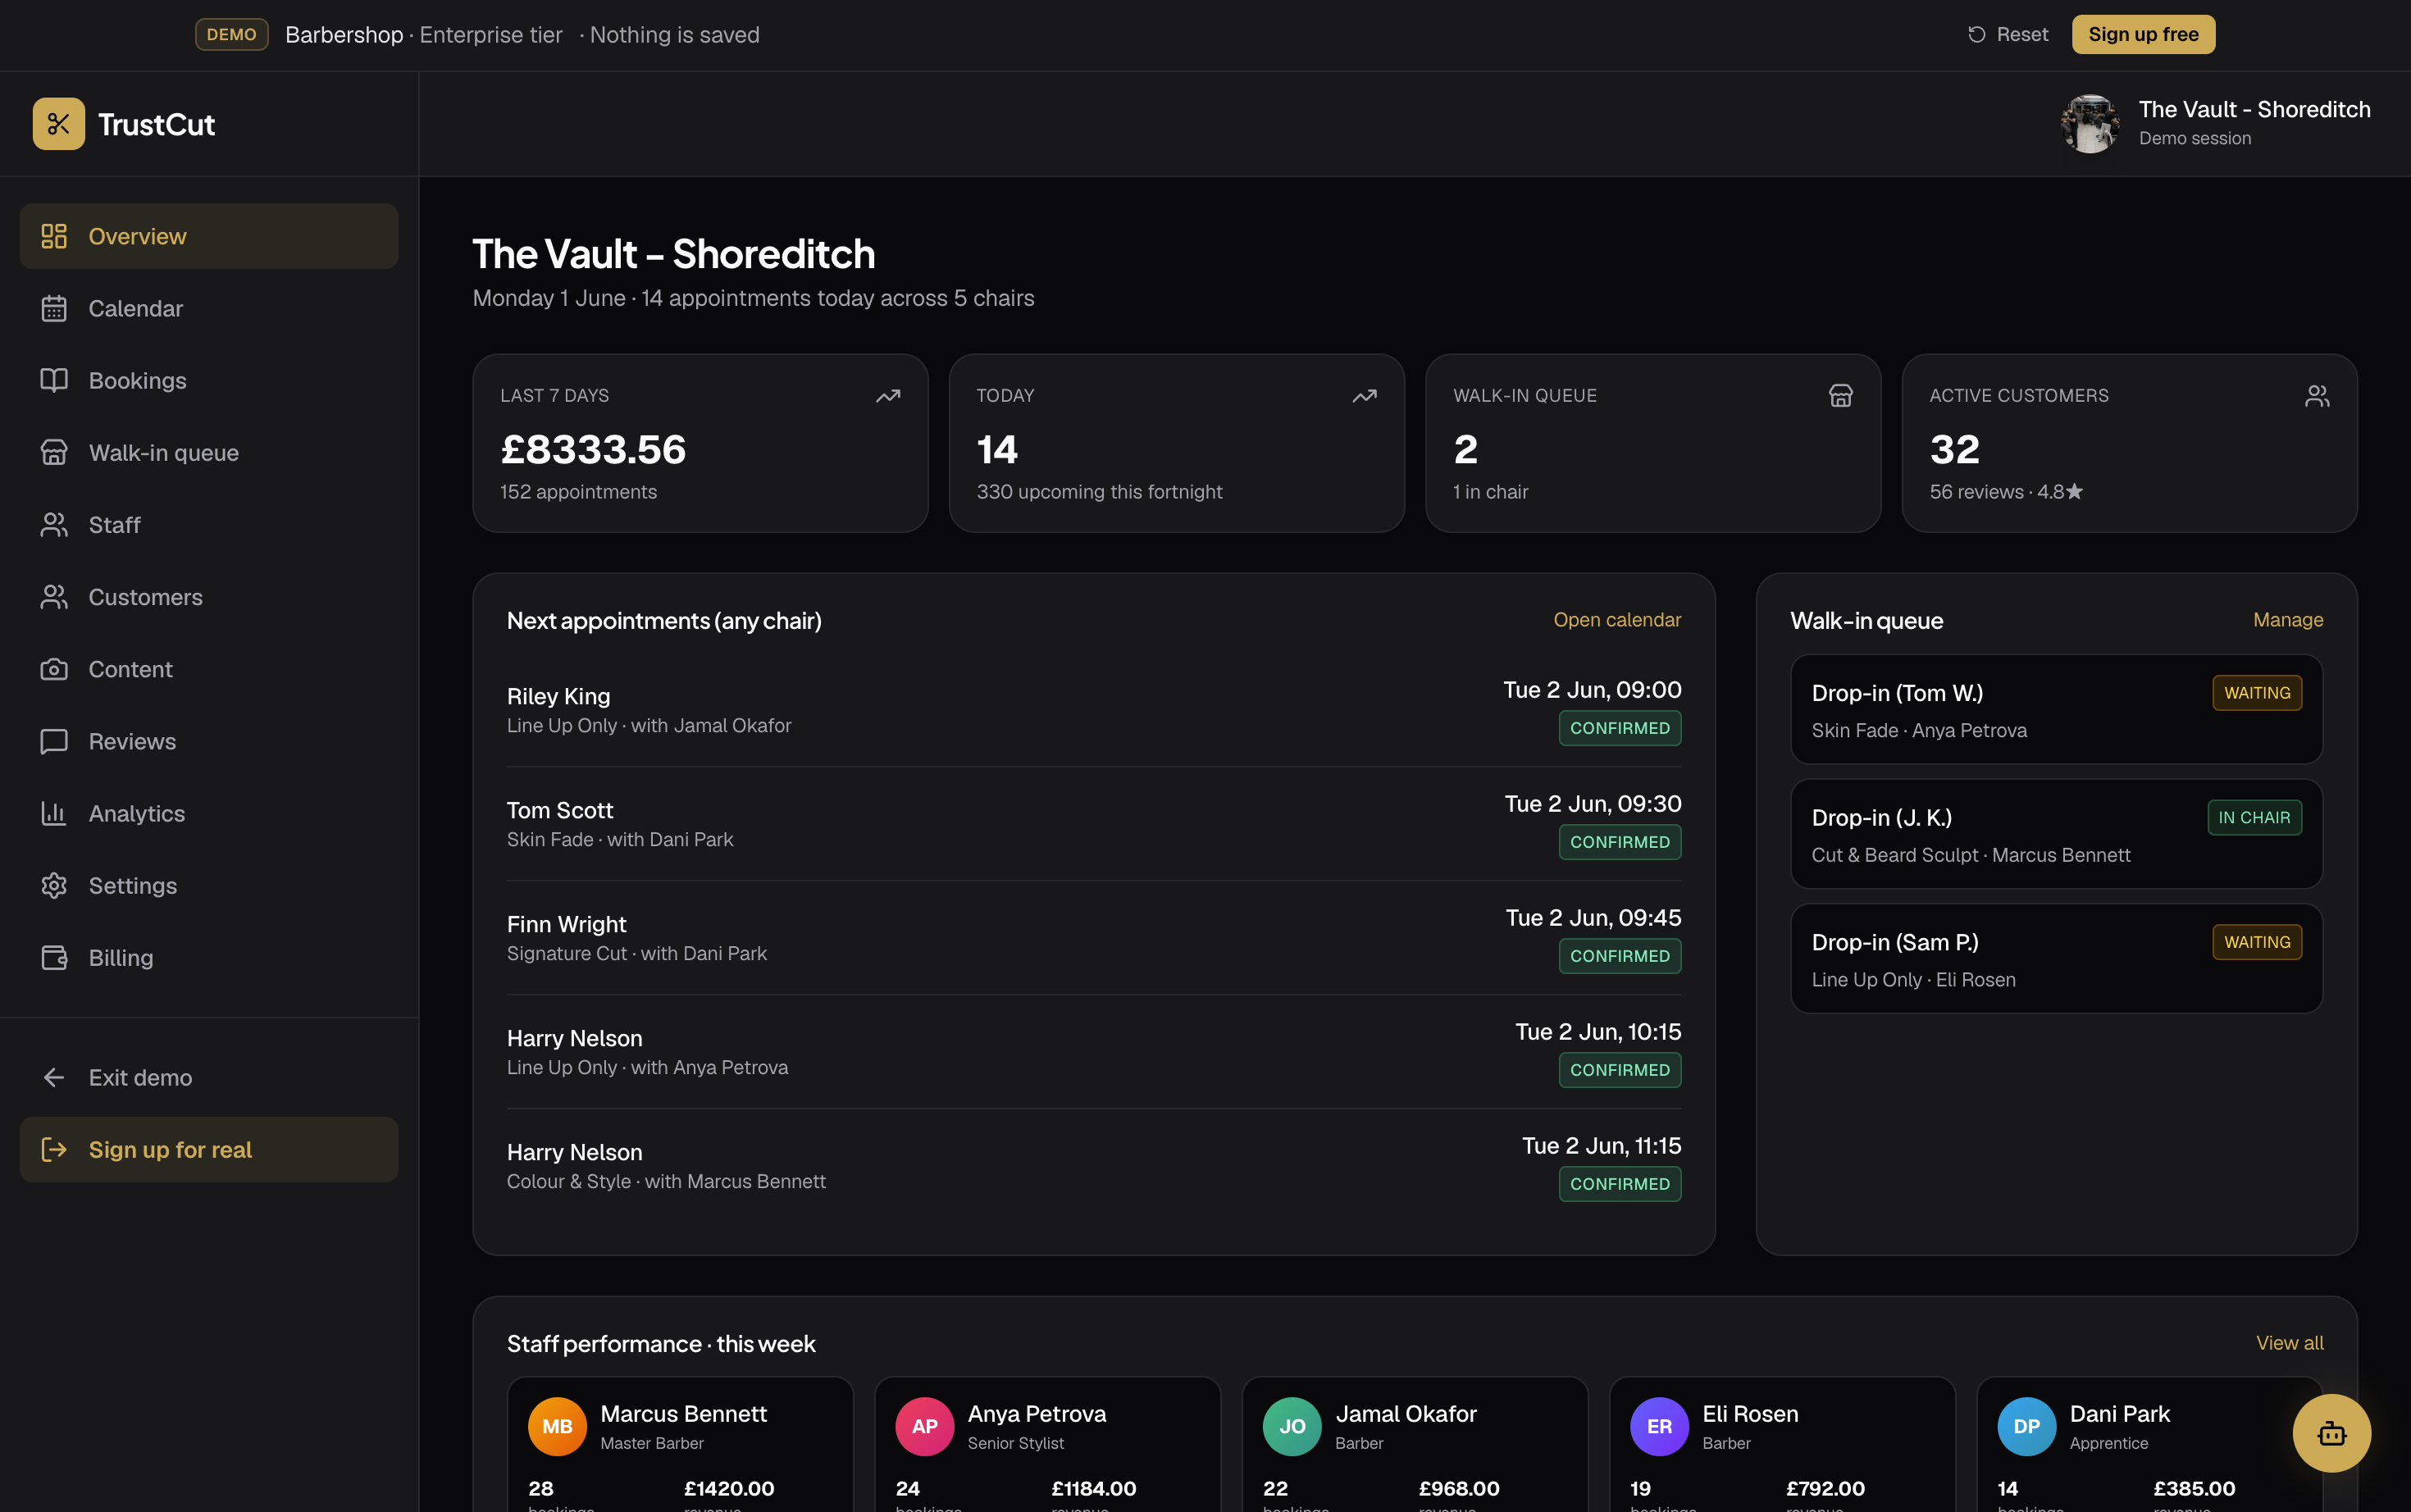
Task: Open Harry Nelson Colour & Style appointment
Action: pyautogui.click(x=1094, y=1166)
